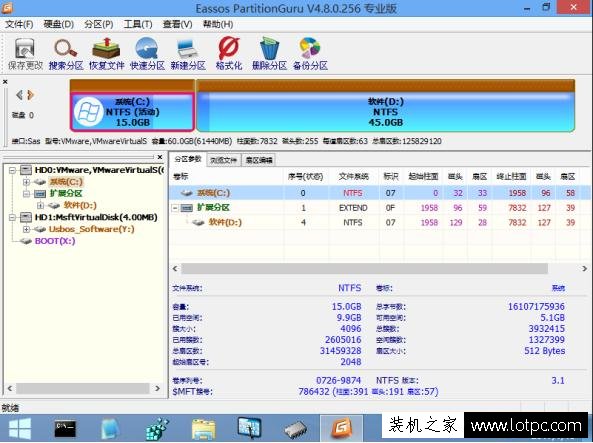Collapse the 扩展分区 tree node
The width and height of the screenshot is (593, 443).
[26, 194]
